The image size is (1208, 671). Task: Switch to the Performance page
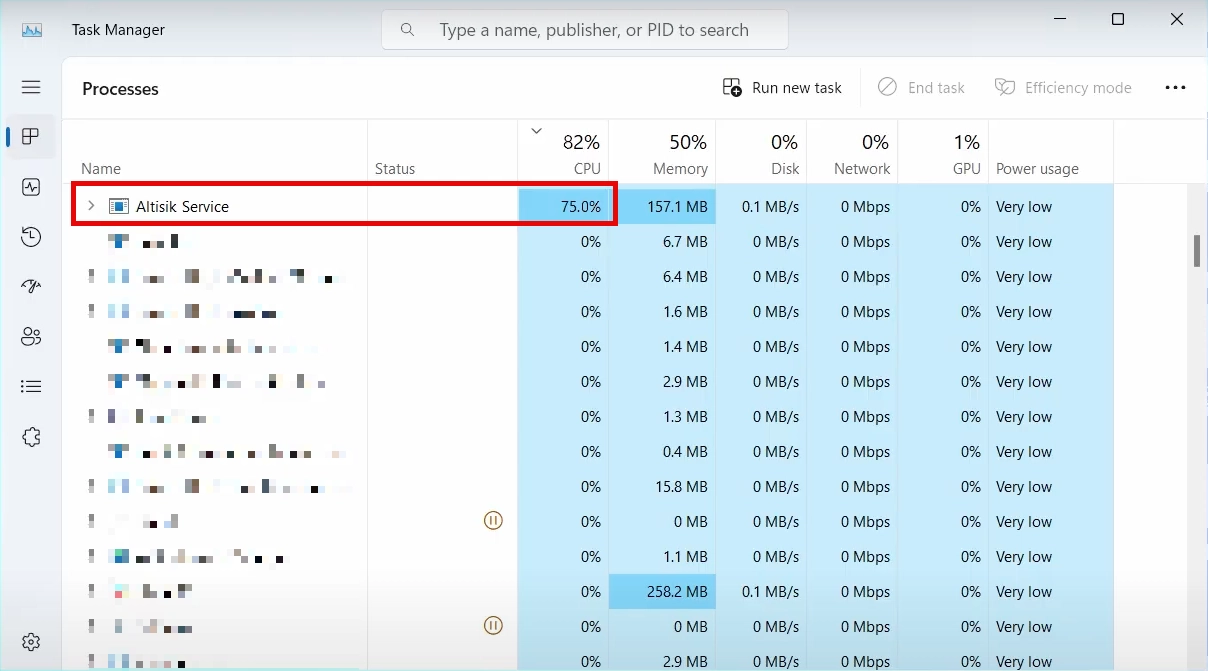[31, 187]
